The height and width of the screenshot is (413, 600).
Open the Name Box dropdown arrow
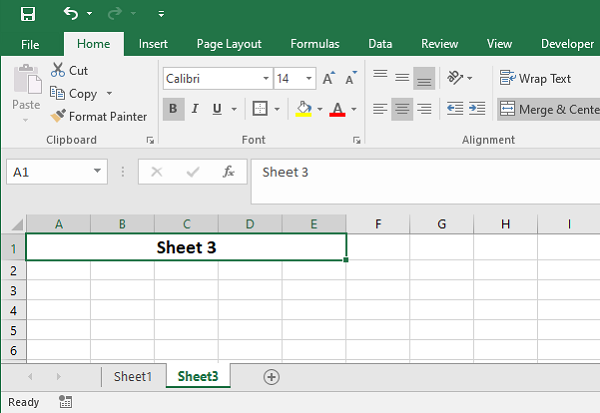pyautogui.click(x=97, y=172)
